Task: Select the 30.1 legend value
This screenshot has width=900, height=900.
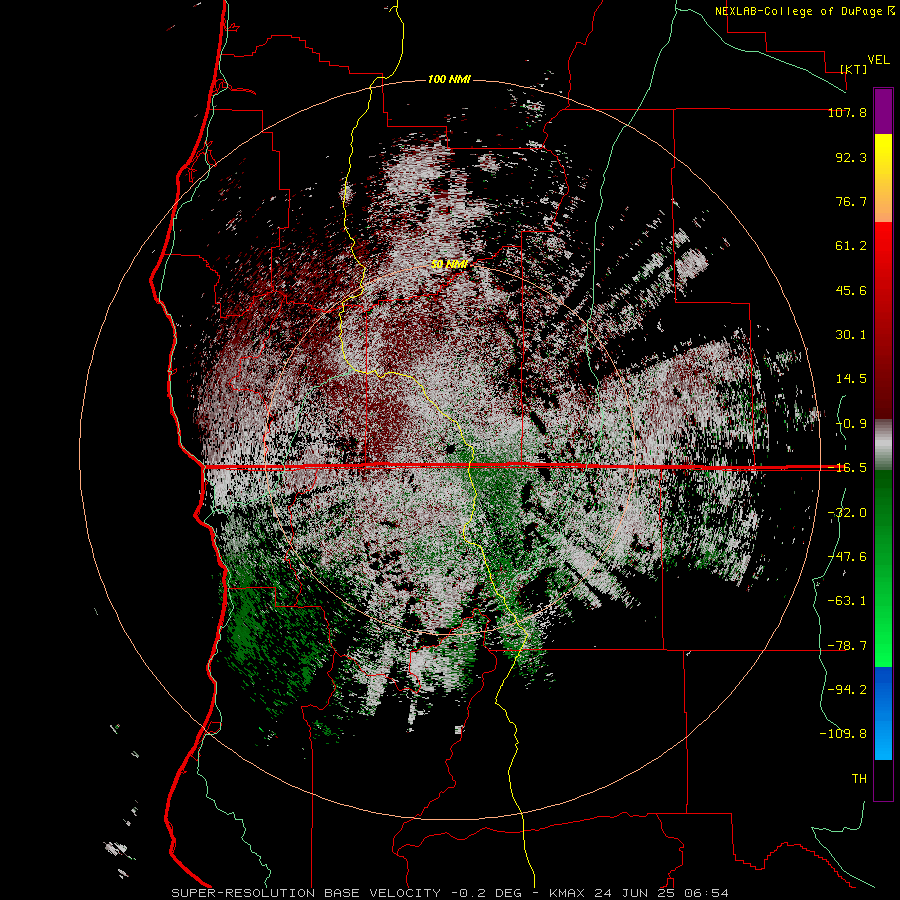Action: (x=851, y=335)
